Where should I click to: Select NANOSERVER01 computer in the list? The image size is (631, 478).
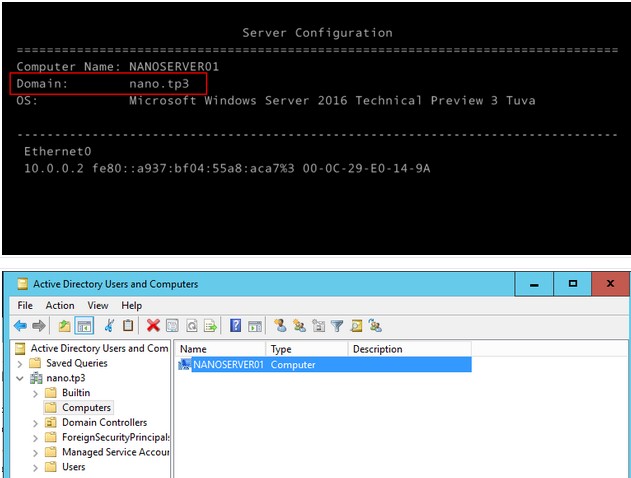coord(227,365)
